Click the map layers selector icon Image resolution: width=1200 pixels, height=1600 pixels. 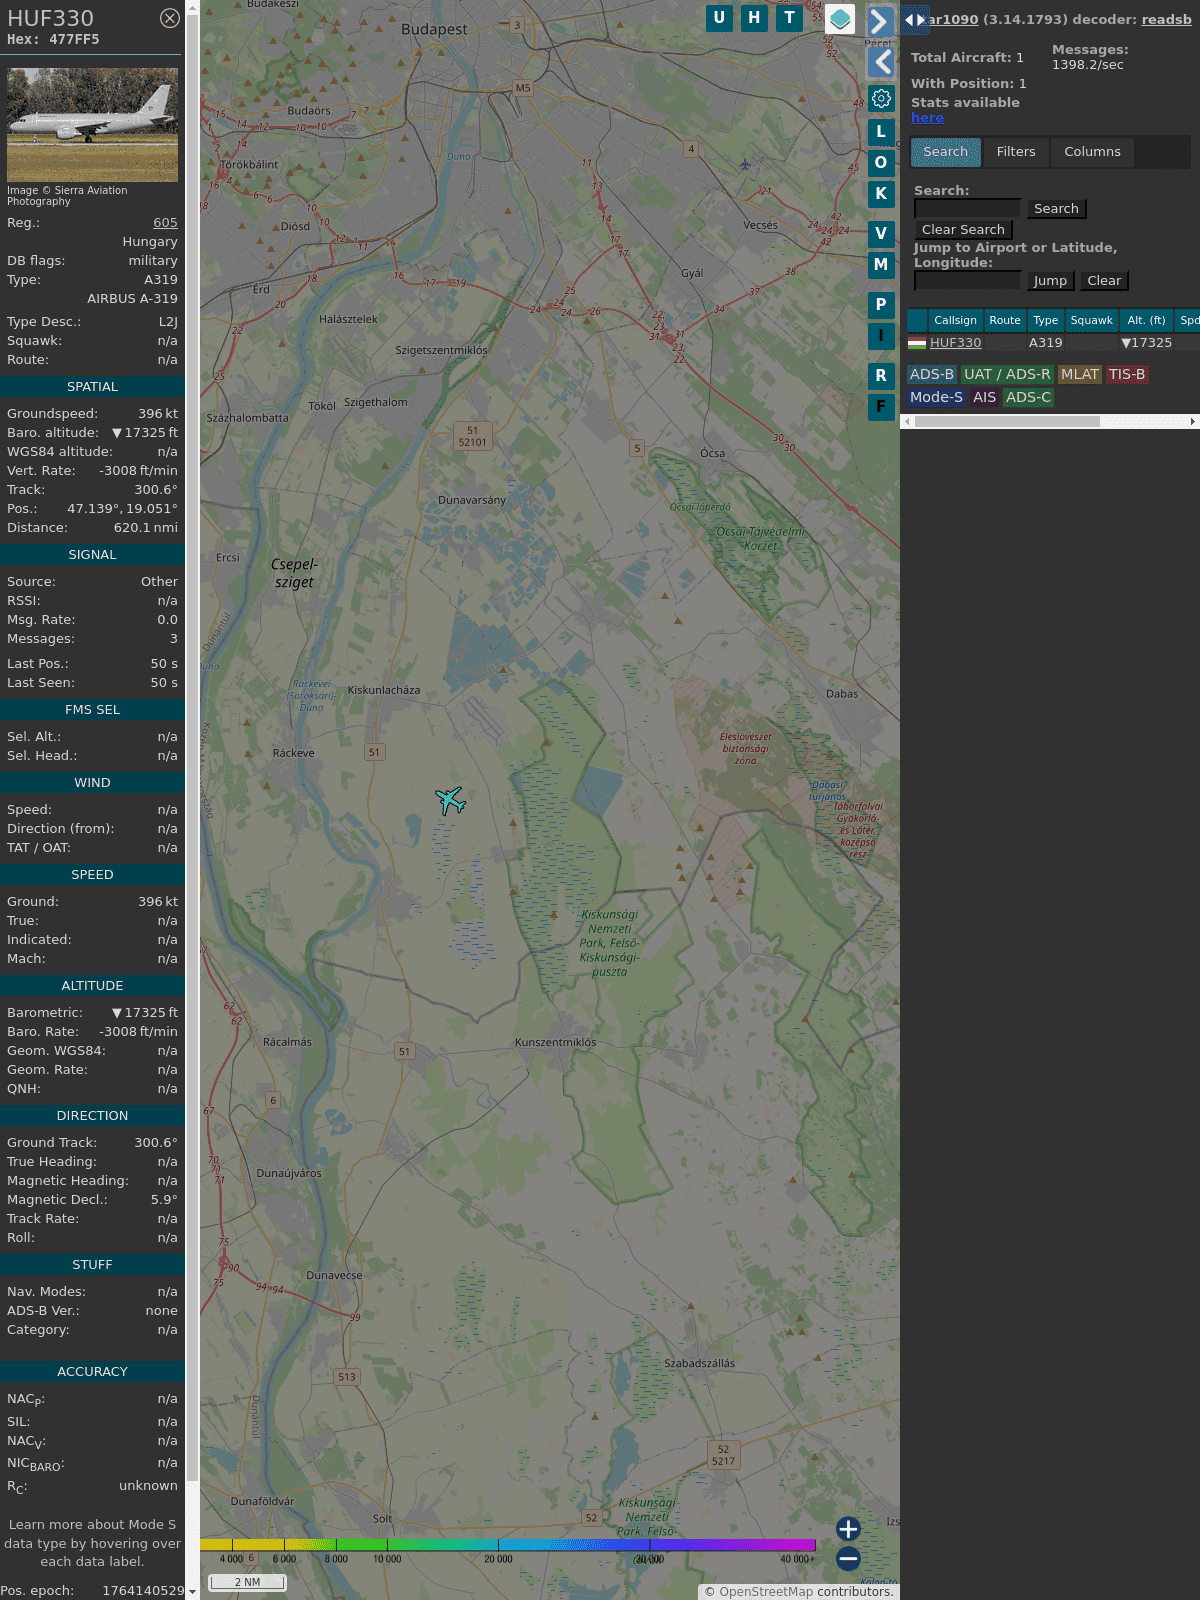840,19
